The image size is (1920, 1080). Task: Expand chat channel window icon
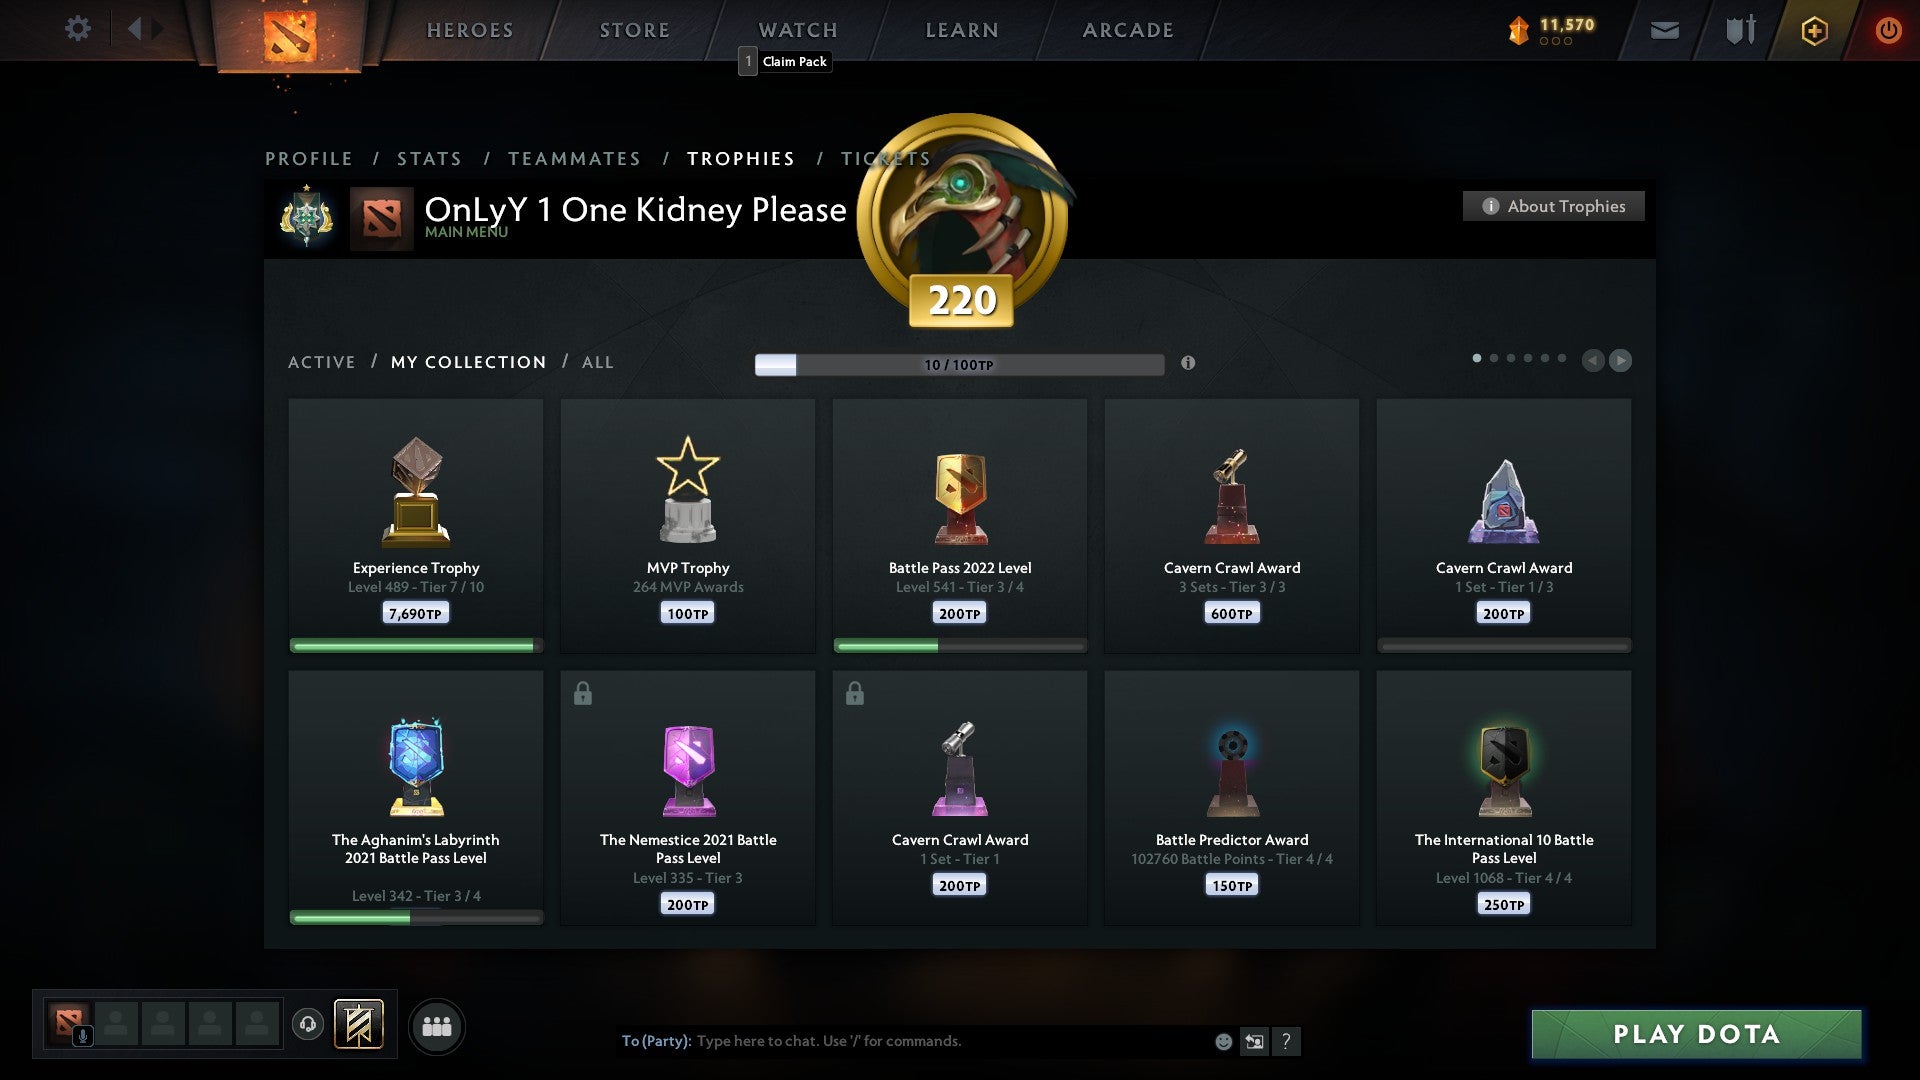(1254, 1041)
